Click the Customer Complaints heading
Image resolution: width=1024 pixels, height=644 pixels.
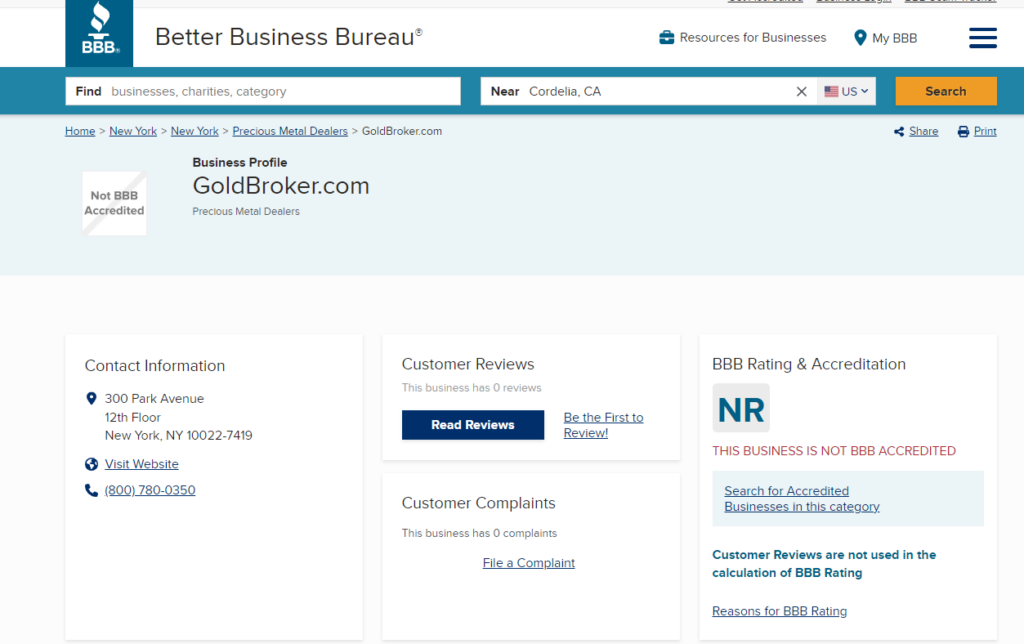point(479,503)
